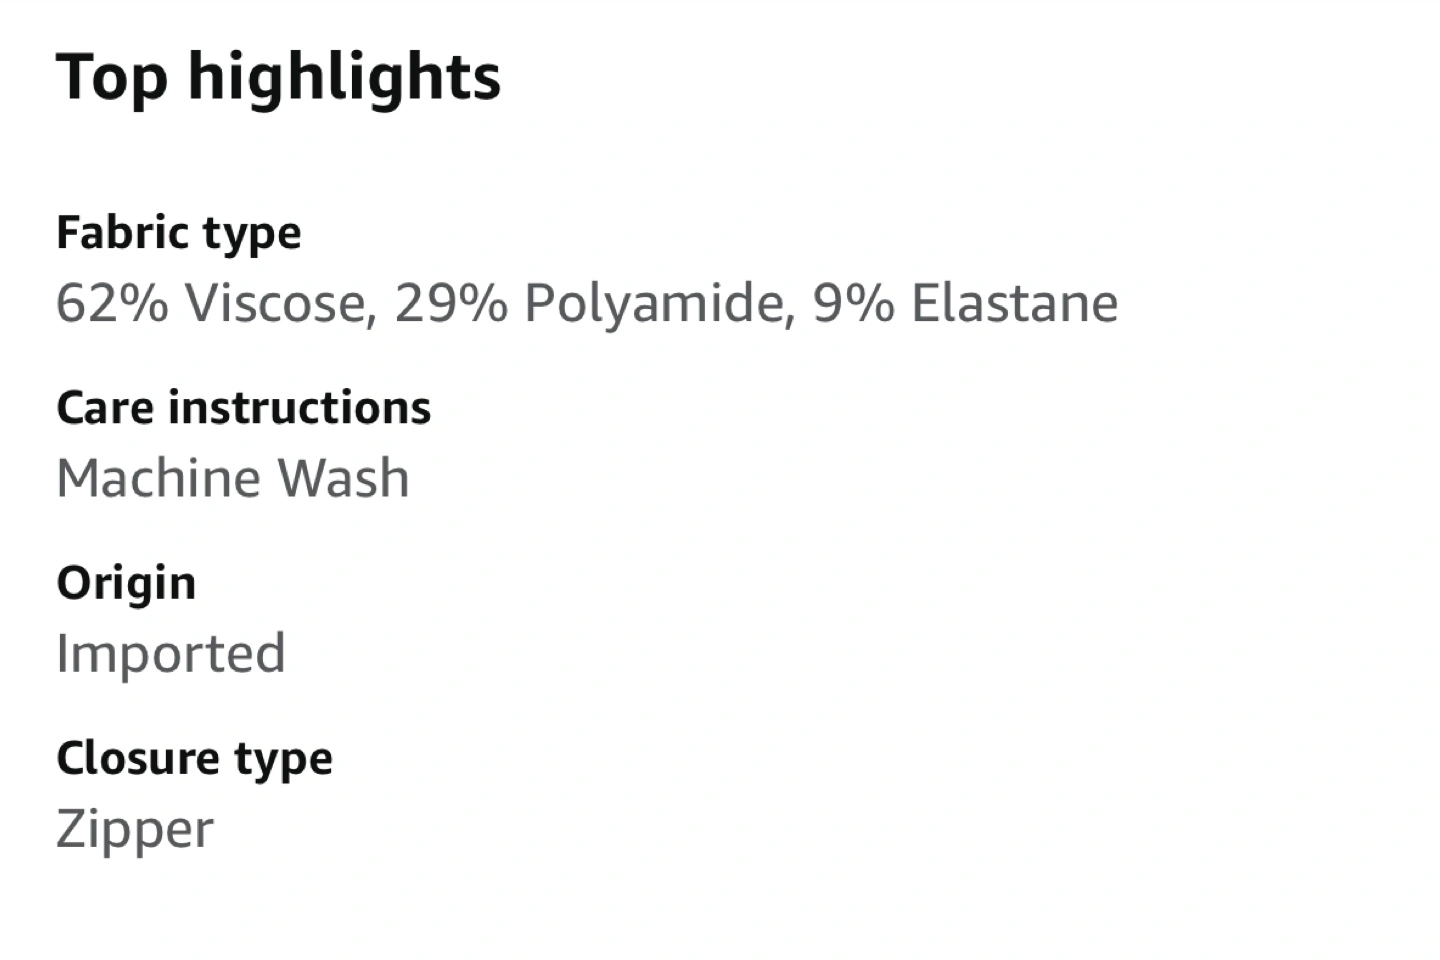
Task: Select the "Origin" label
Action: coord(126,583)
